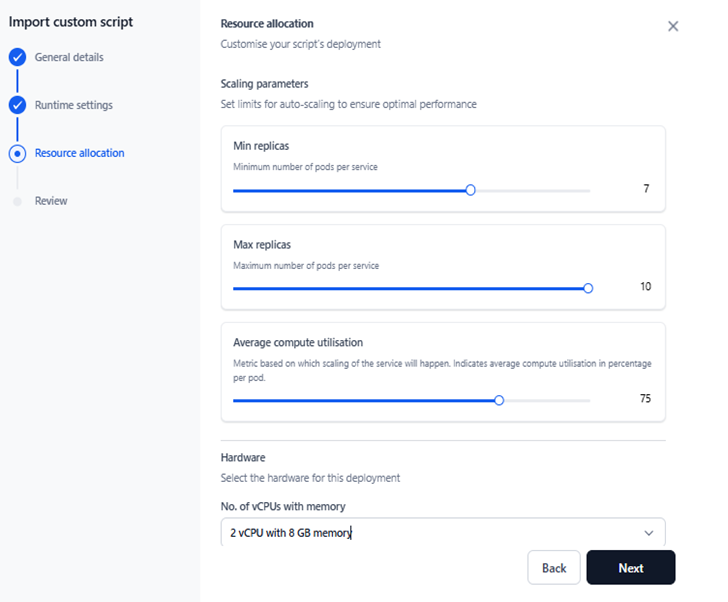The image size is (728, 602).
Task: Click the Min replicas value 7
Action: point(647,189)
